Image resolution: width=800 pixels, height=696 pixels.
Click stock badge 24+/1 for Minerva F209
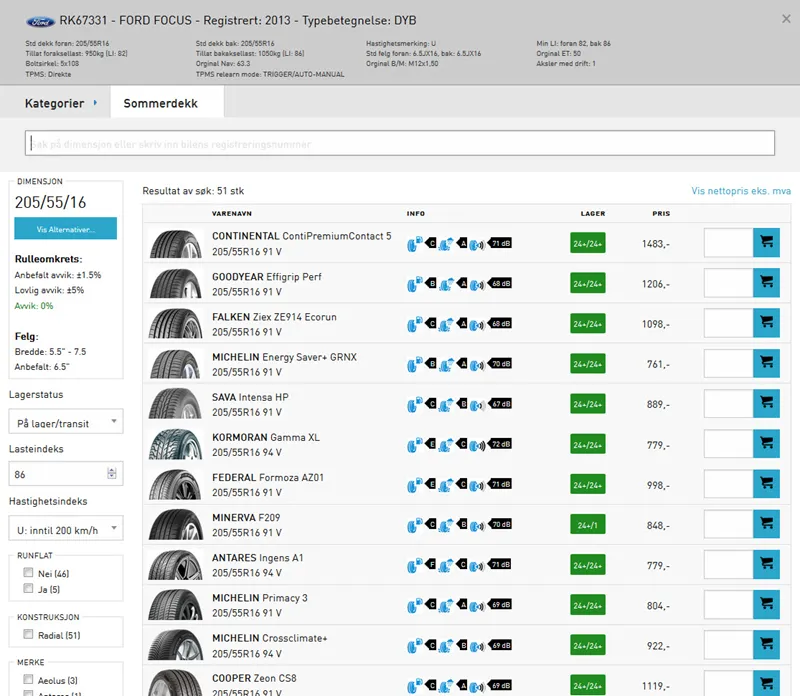click(588, 525)
